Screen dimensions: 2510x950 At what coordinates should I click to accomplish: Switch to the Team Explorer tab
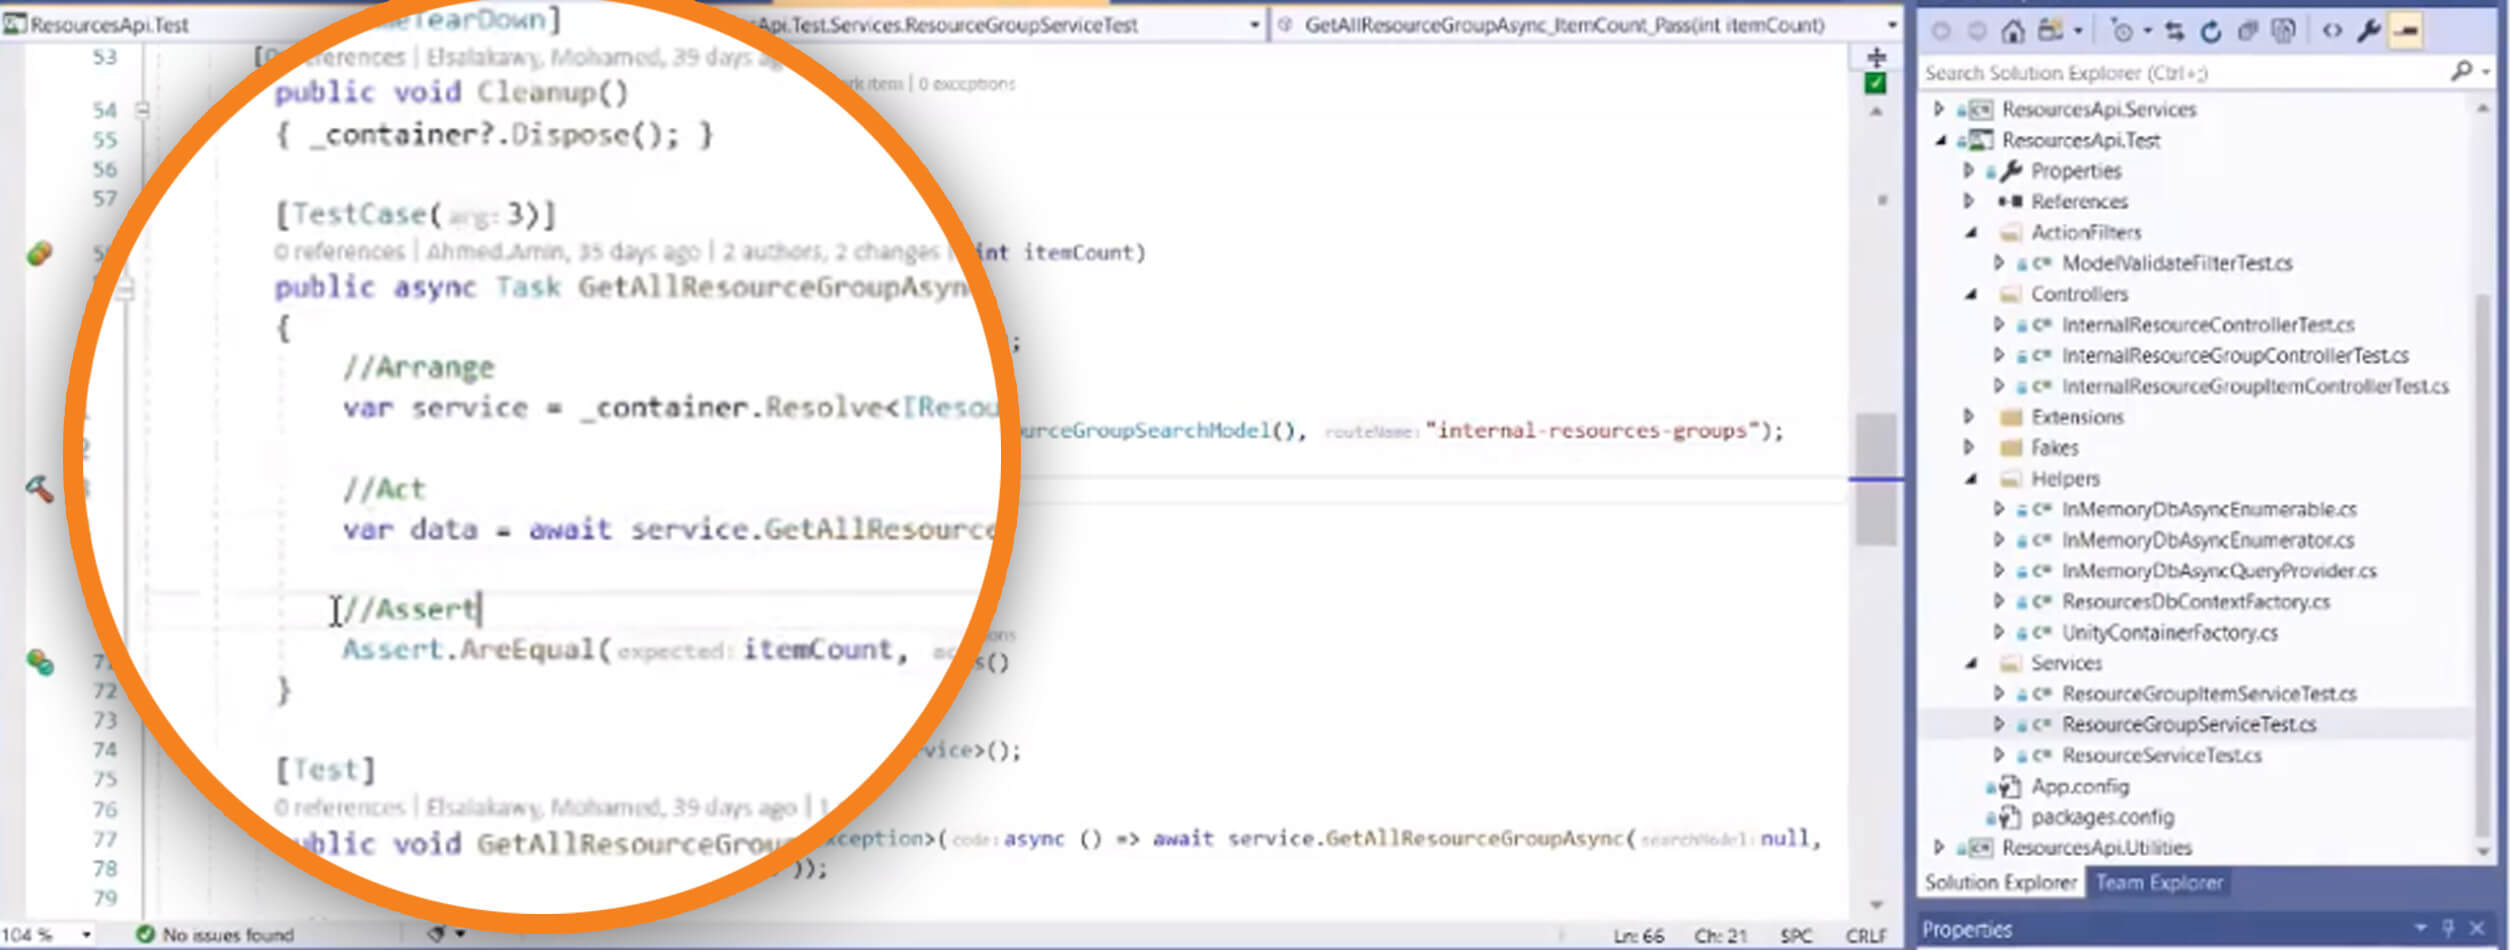coord(2160,882)
